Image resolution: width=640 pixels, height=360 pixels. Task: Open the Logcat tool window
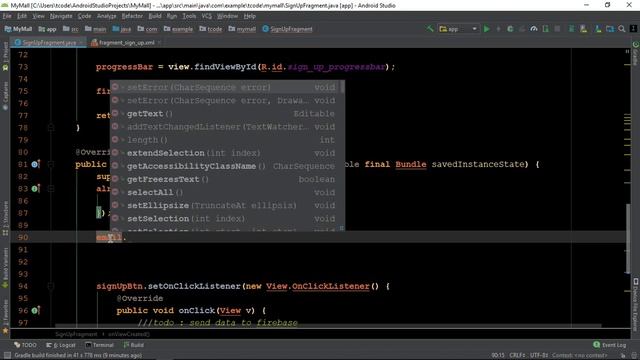click(x=61, y=345)
